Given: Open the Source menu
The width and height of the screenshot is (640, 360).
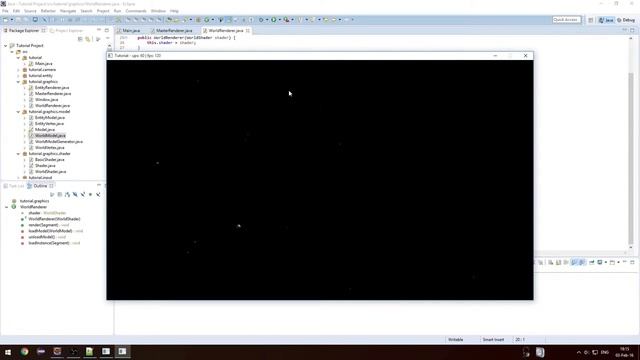Looking at the screenshot, I should 30,11.
